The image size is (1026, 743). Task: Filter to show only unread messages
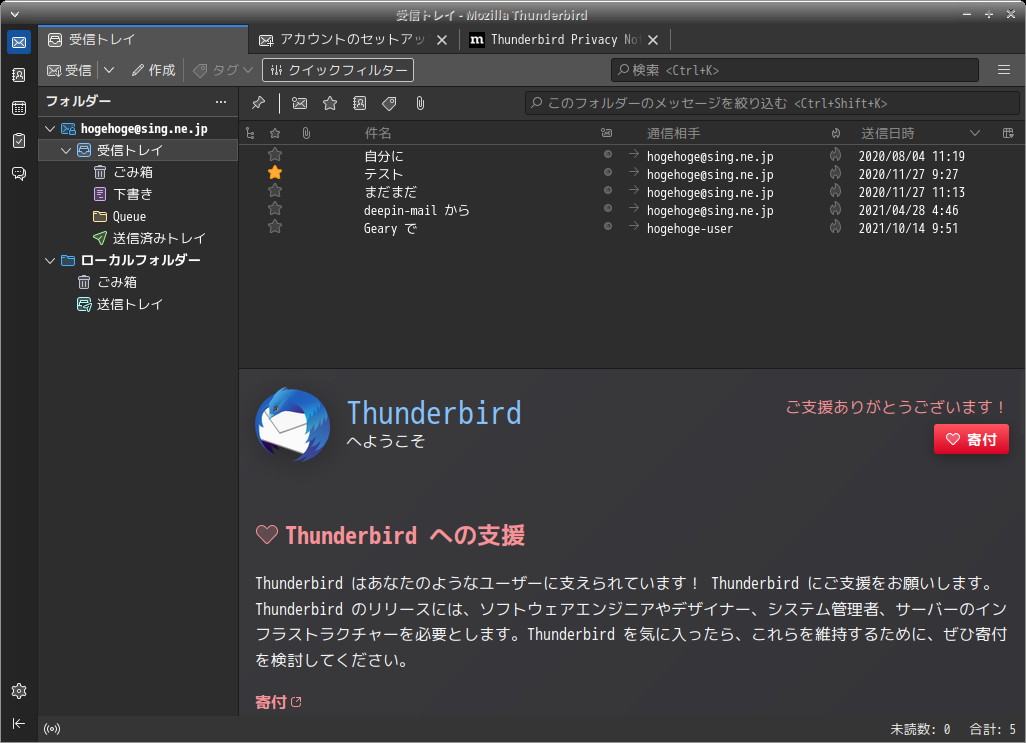pyautogui.click(x=300, y=103)
